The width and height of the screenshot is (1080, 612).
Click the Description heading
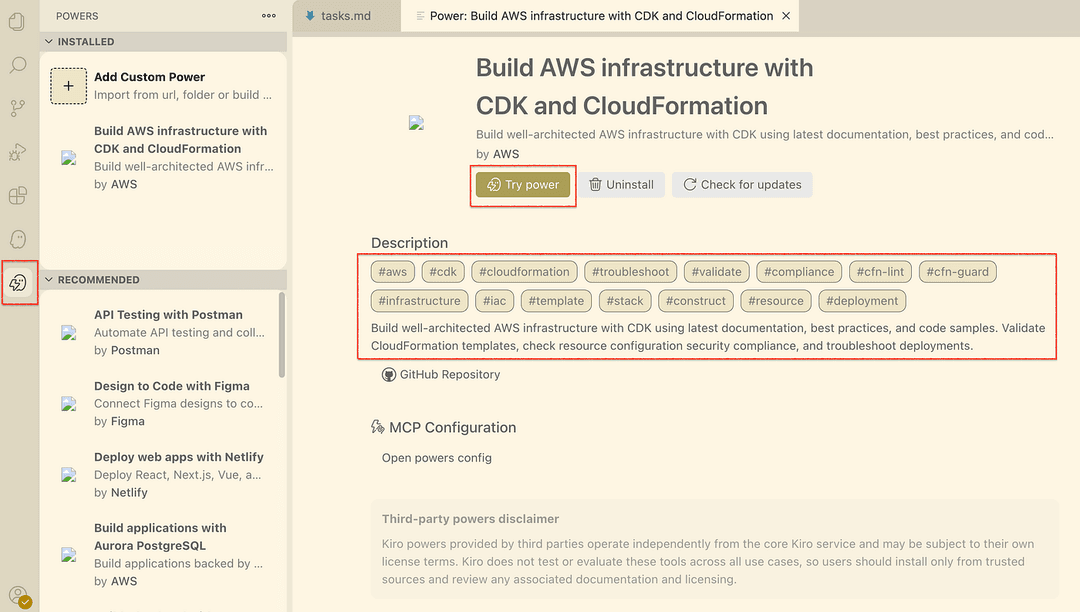pos(409,243)
